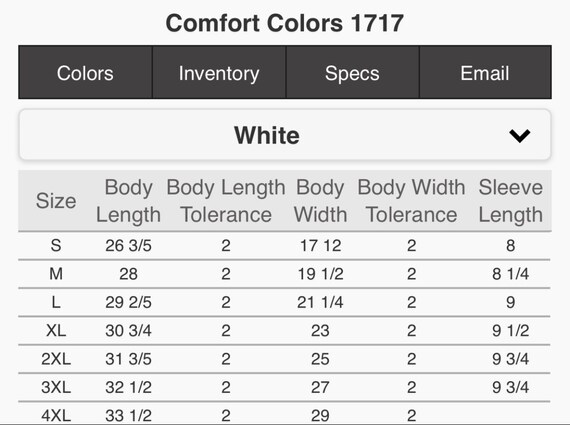570x425 pixels.
Task: Click the Sleeve Length column header
Action: point(510,201)
